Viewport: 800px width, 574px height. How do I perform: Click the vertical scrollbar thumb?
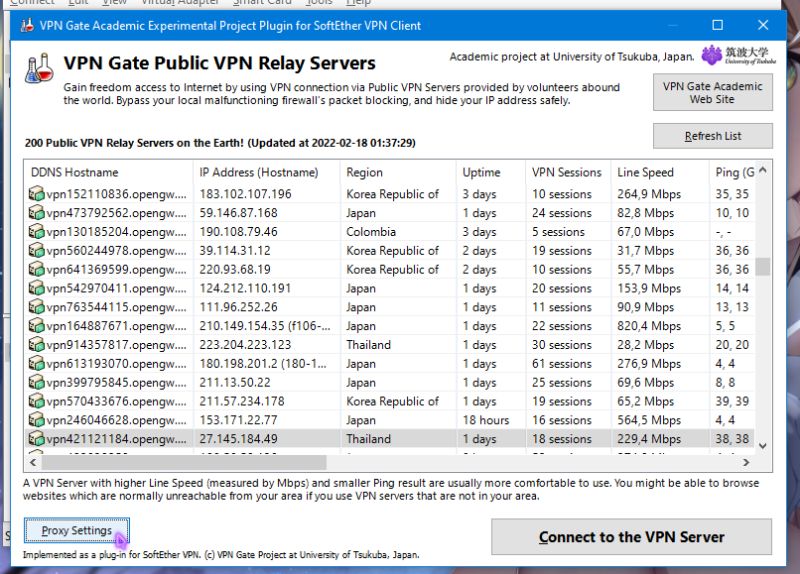click(x=763, y=266)
